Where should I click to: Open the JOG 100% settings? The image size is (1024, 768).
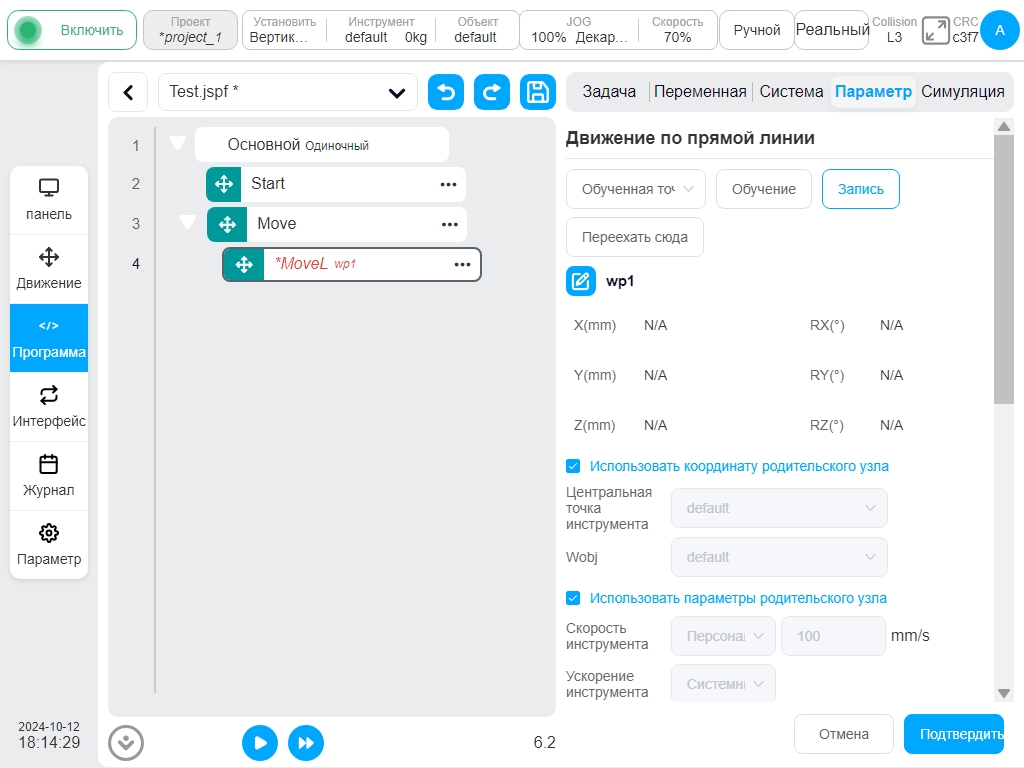coord(579,30)
